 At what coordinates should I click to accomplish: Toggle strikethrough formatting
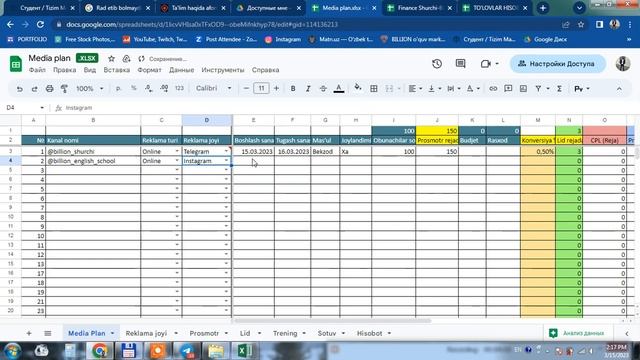323,89
